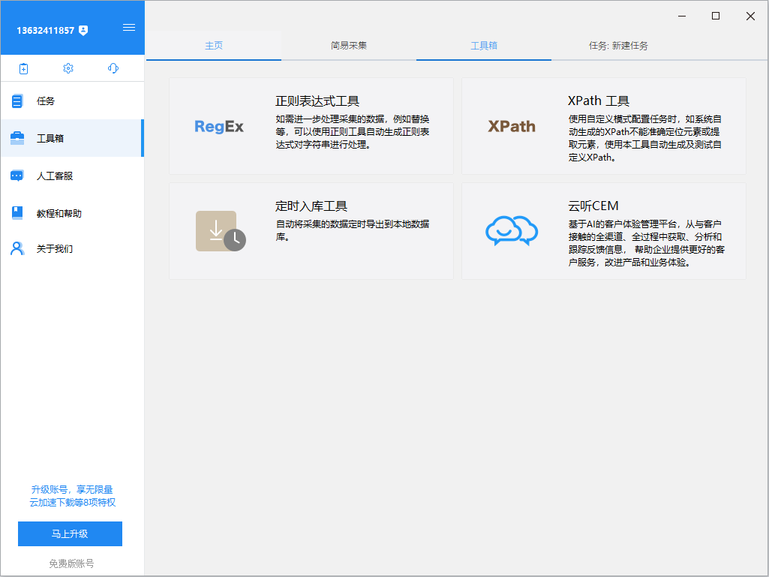Open the 定时入库工具 download-clock icon
The height and width of the screenshot is (577, 769).
[219, 231]
